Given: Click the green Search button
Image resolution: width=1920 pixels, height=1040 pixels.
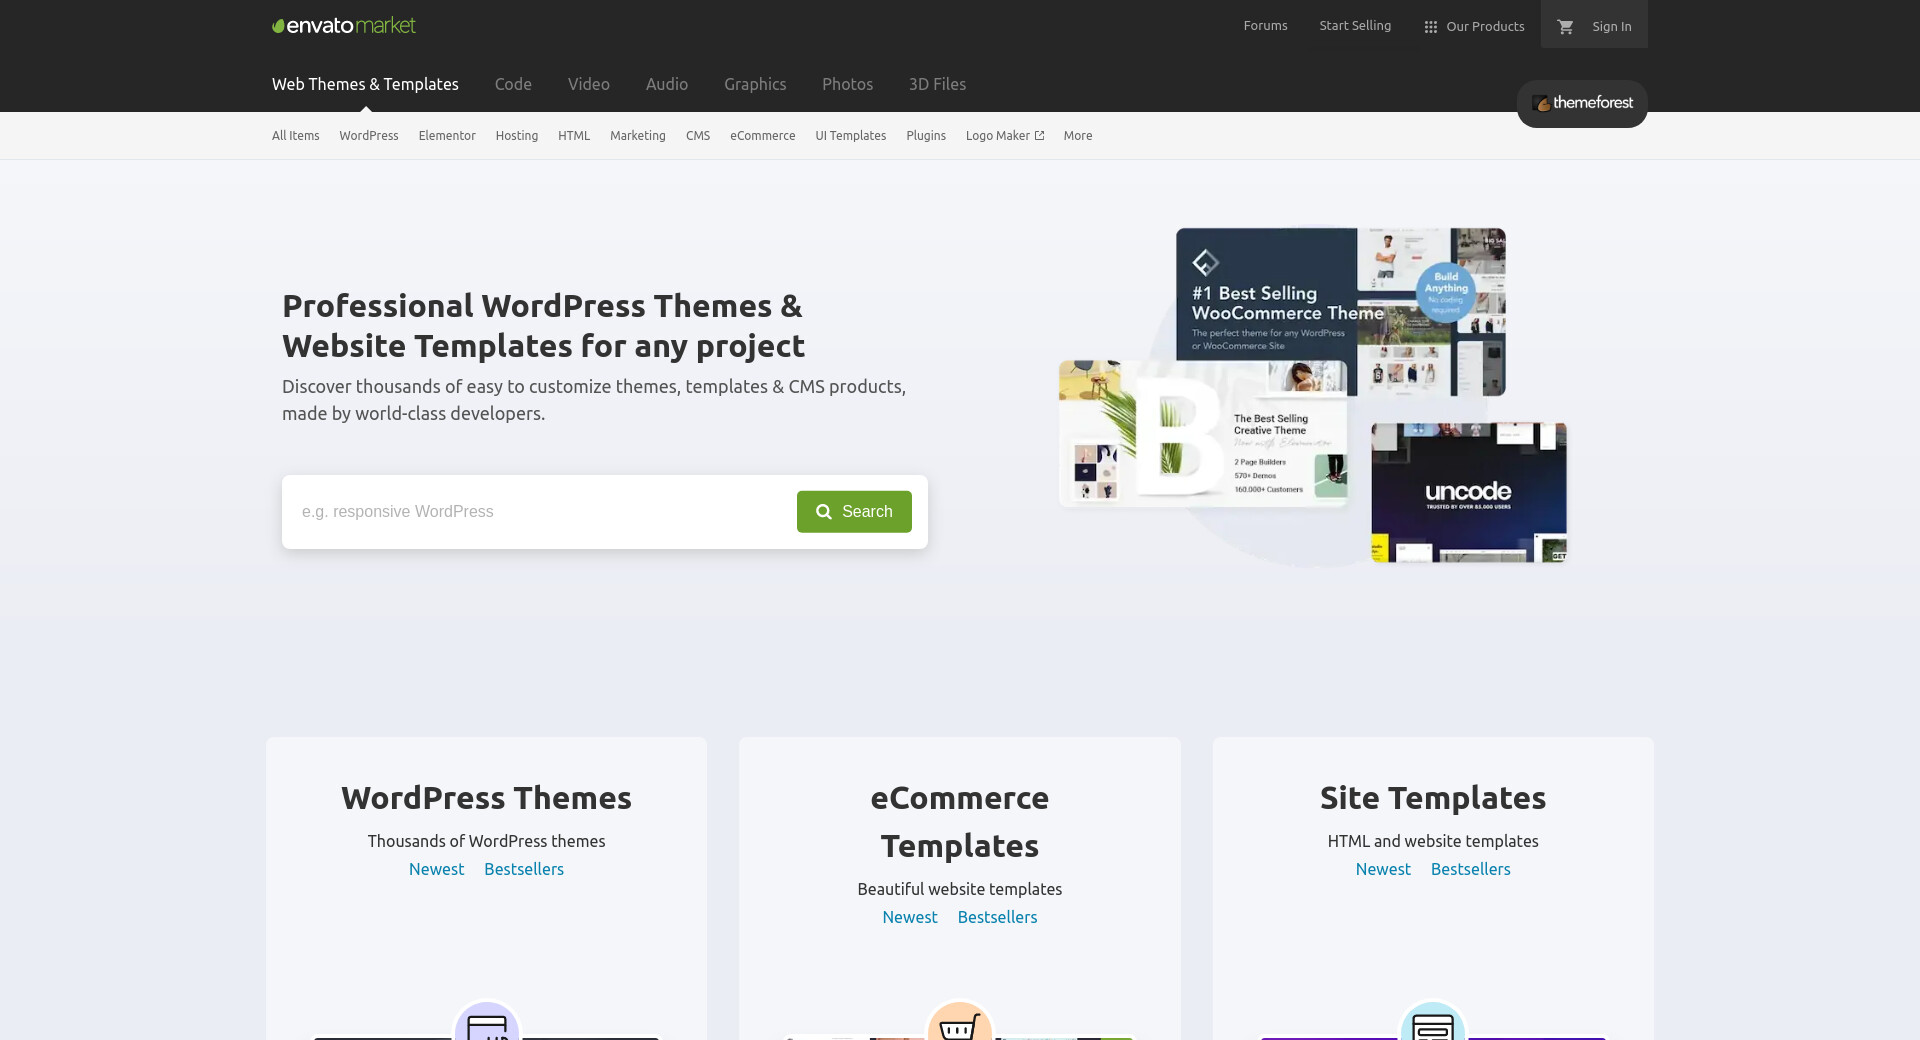Looking at the screenshot, I should (854, 512).
